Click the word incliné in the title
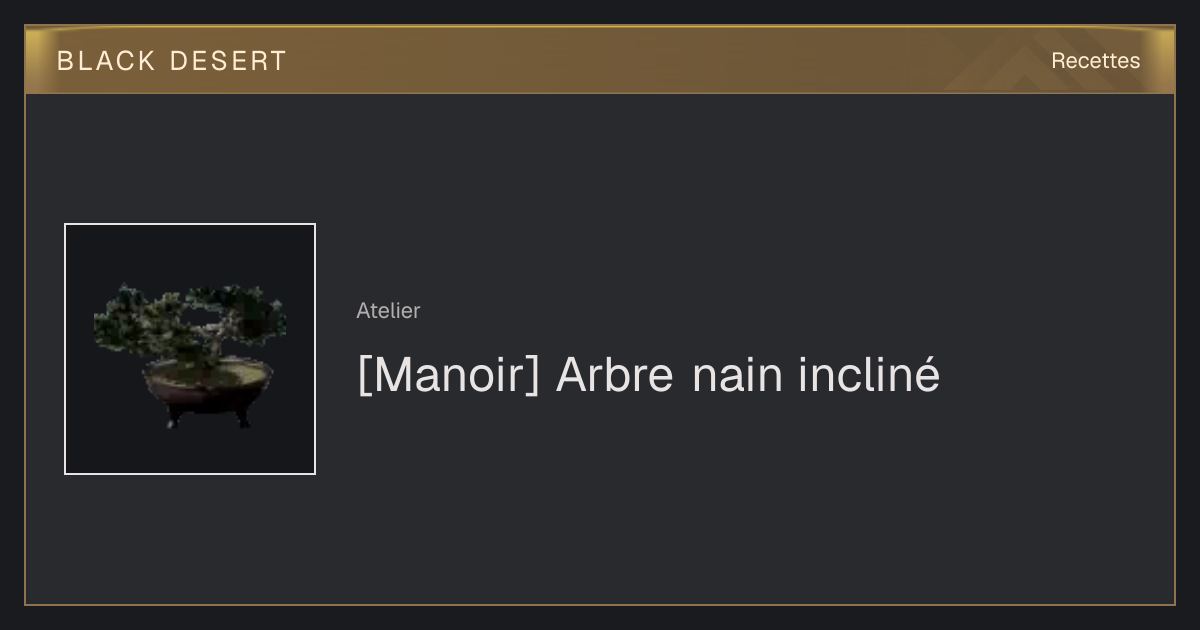The height and width of the screenshot is (630, 1200). pyautogui.click(x=869, y=375)
